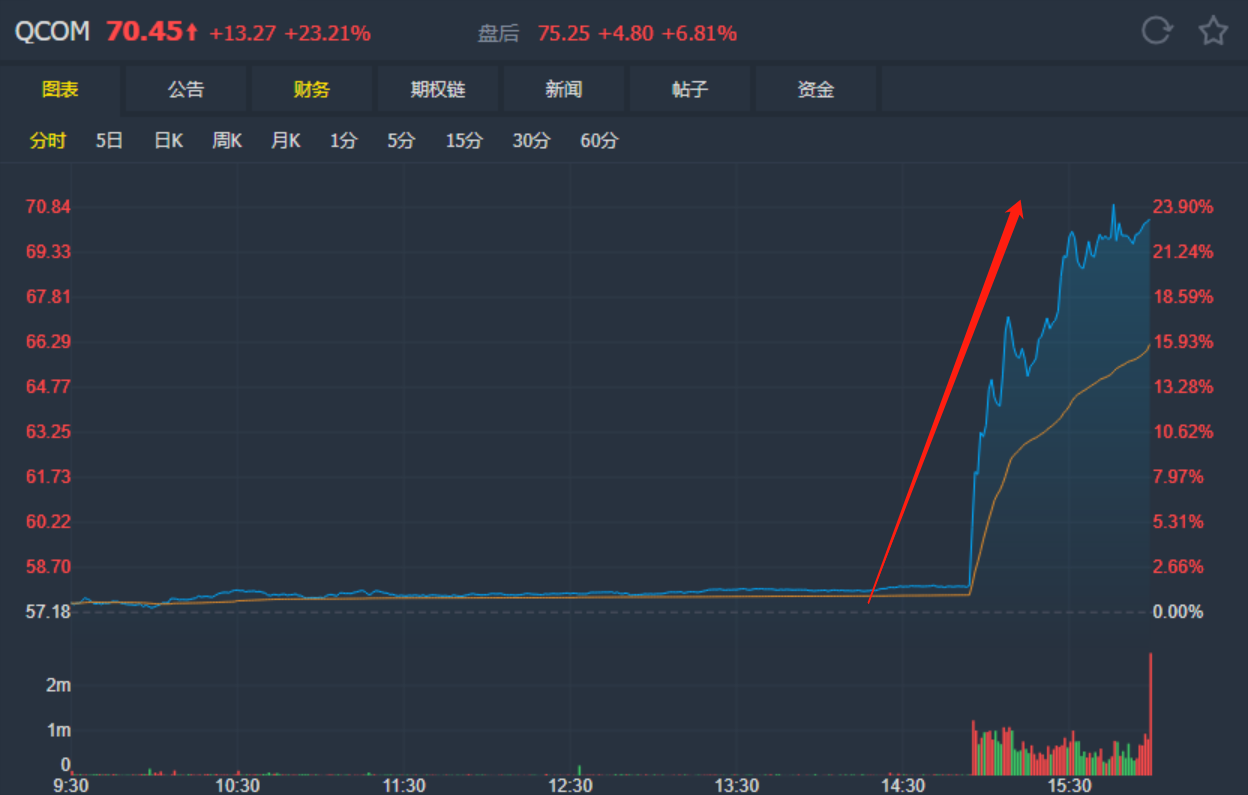Screen dimensions: 1248x795
Task: Click the 12:30 time axis label
Action: click(570, 785)
